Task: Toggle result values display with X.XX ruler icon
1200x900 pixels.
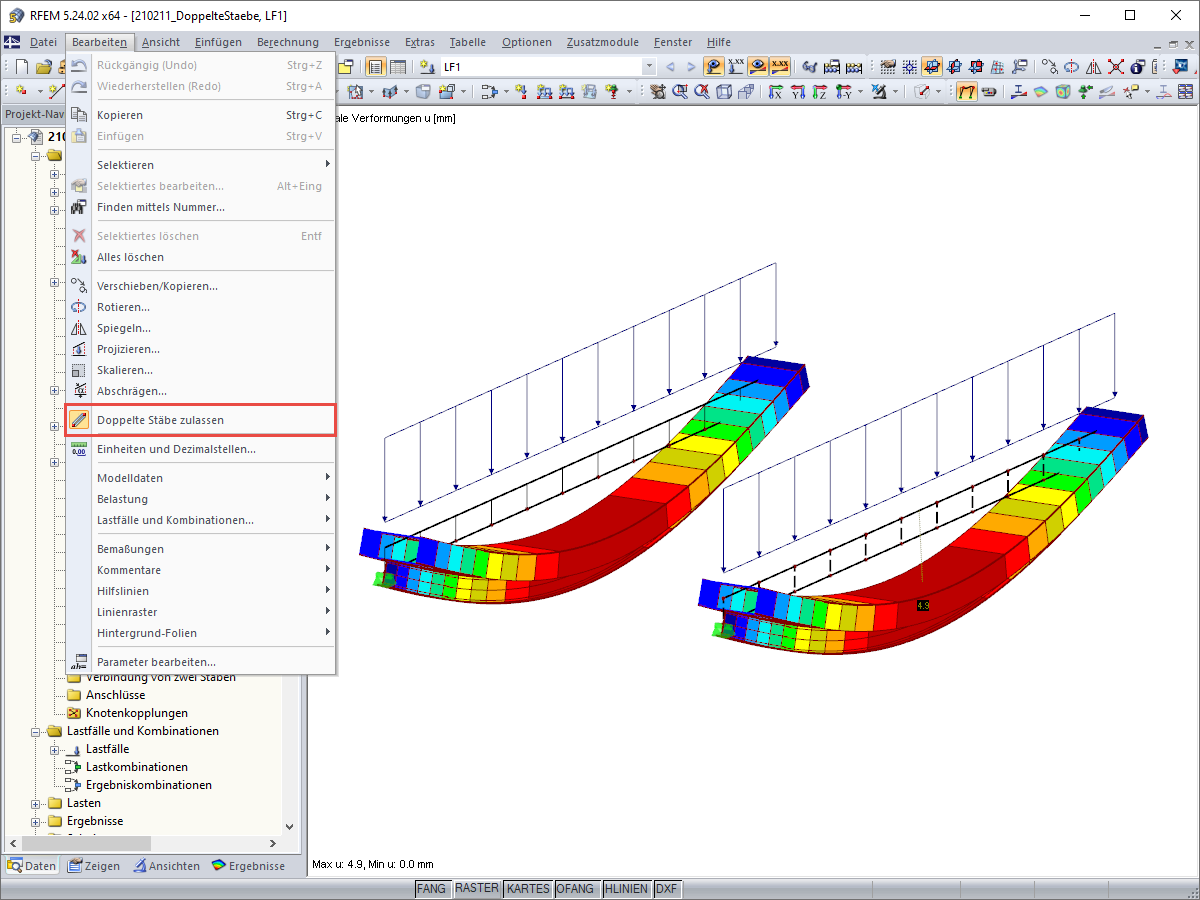Action: (736, 67)
